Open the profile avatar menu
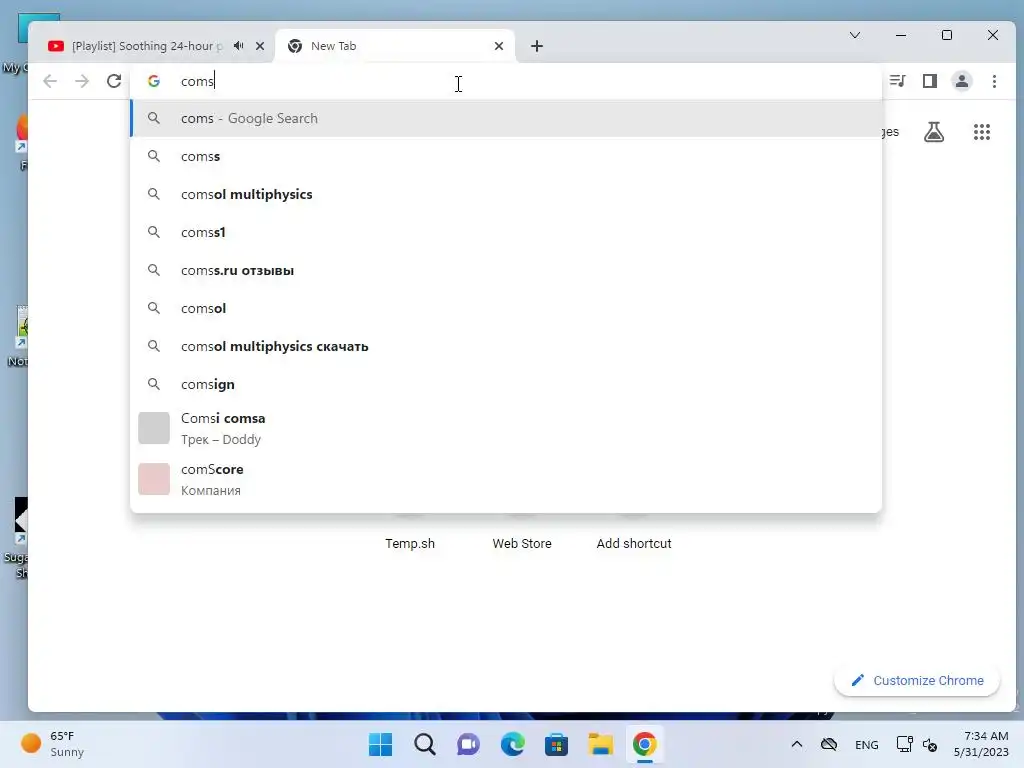 (962, 81)
